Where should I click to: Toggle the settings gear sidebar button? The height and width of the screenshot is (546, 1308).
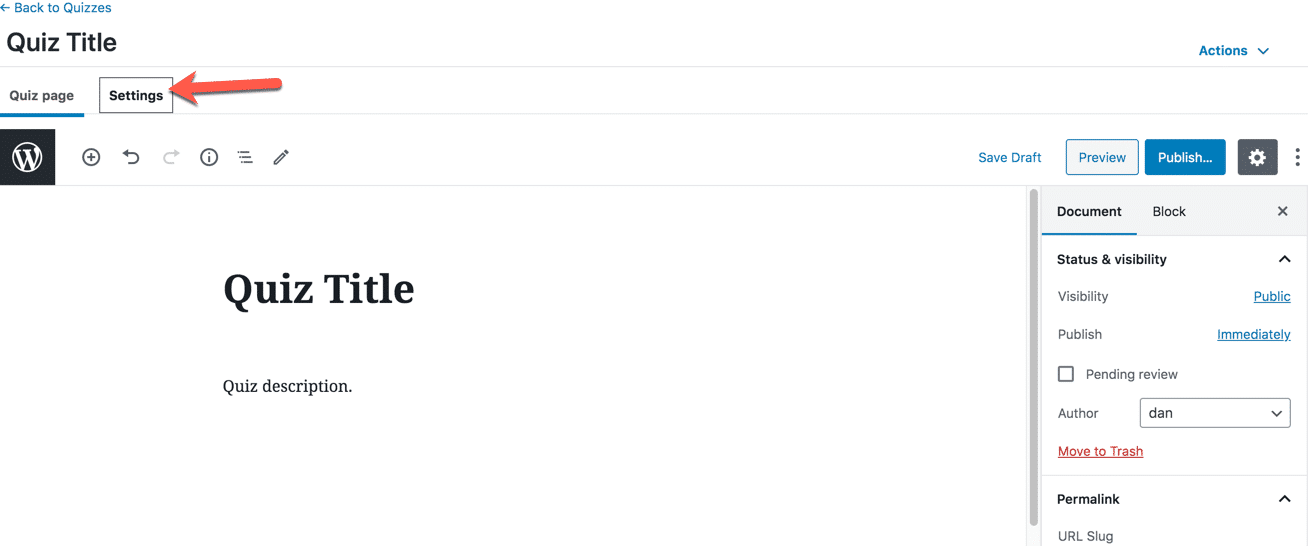click(x=1257, y=157)
